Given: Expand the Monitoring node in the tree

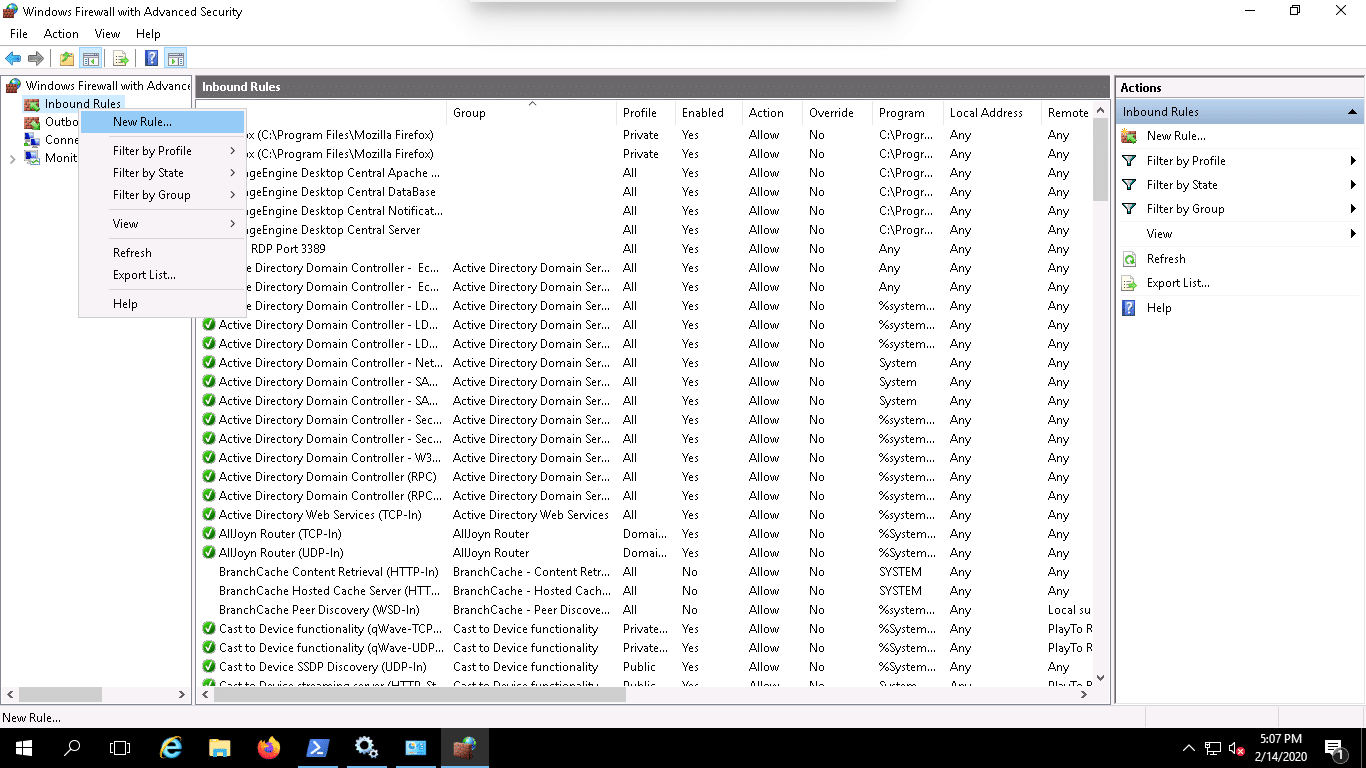Looking at the screenshot, I should pos(12,159).
